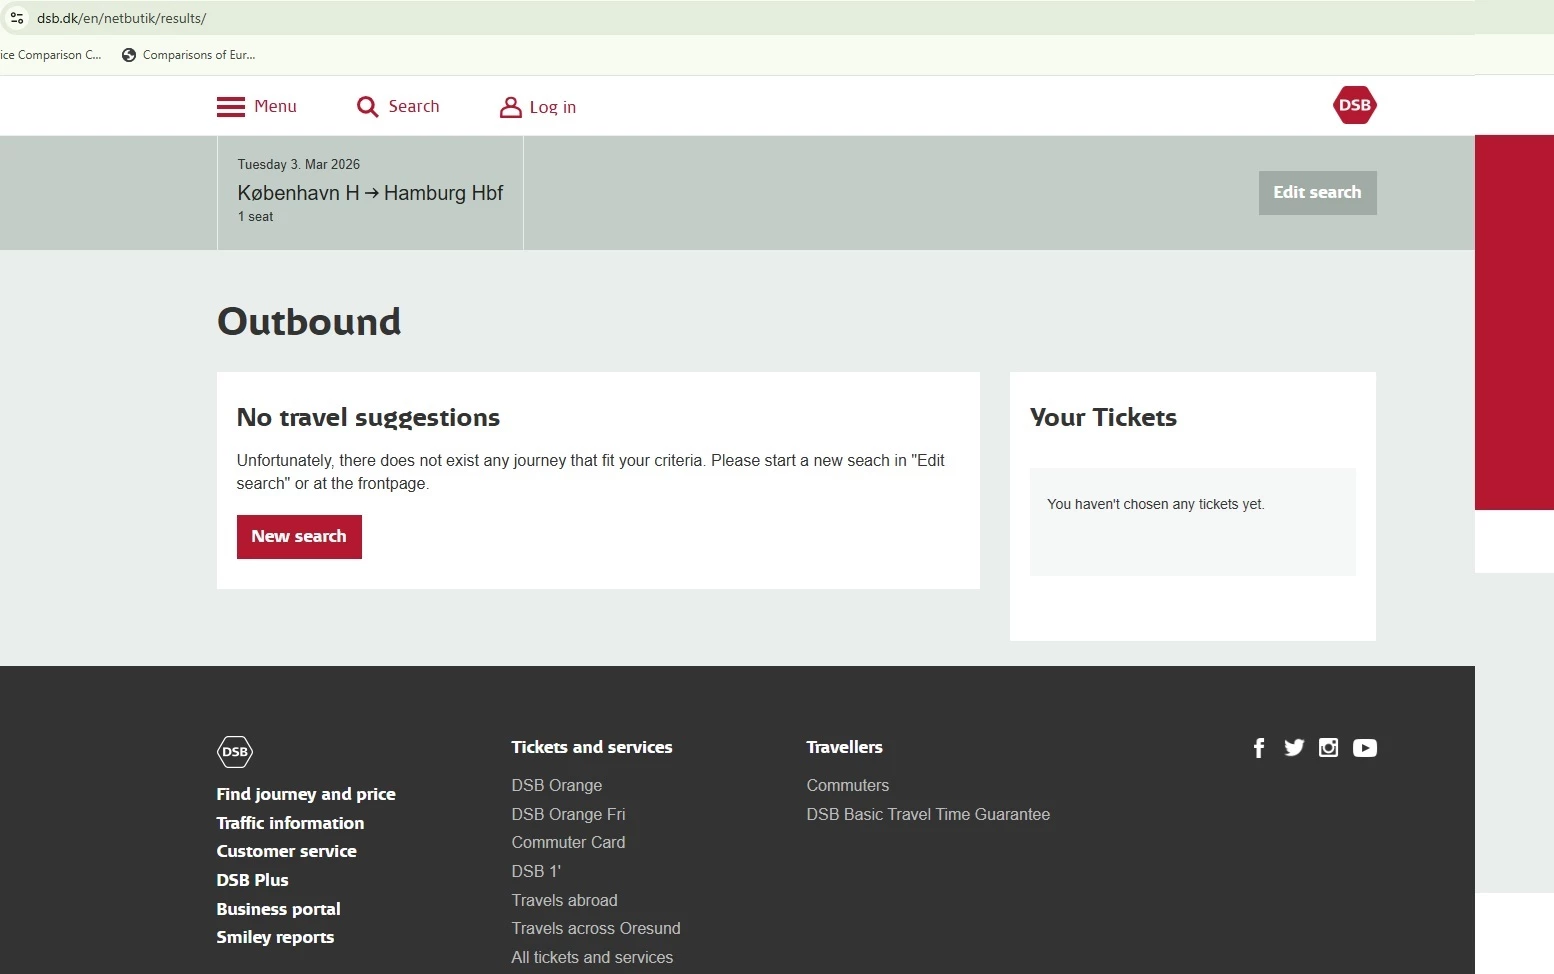Image resolution: width=1554 pixels, height=974 pixels.
Task: Open the hamburger Menu icon
Action: [231, 107]
